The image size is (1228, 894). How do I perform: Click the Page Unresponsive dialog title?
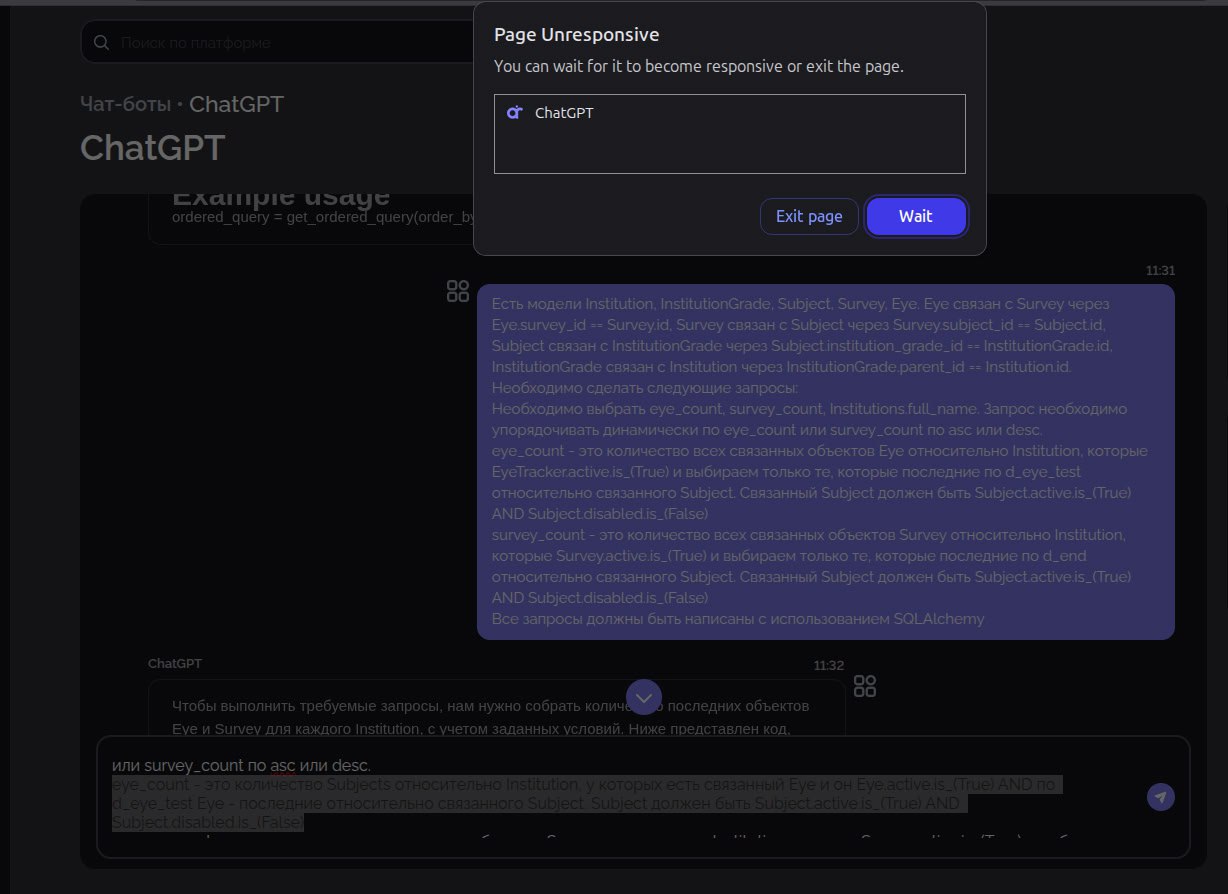click(577, 35)
